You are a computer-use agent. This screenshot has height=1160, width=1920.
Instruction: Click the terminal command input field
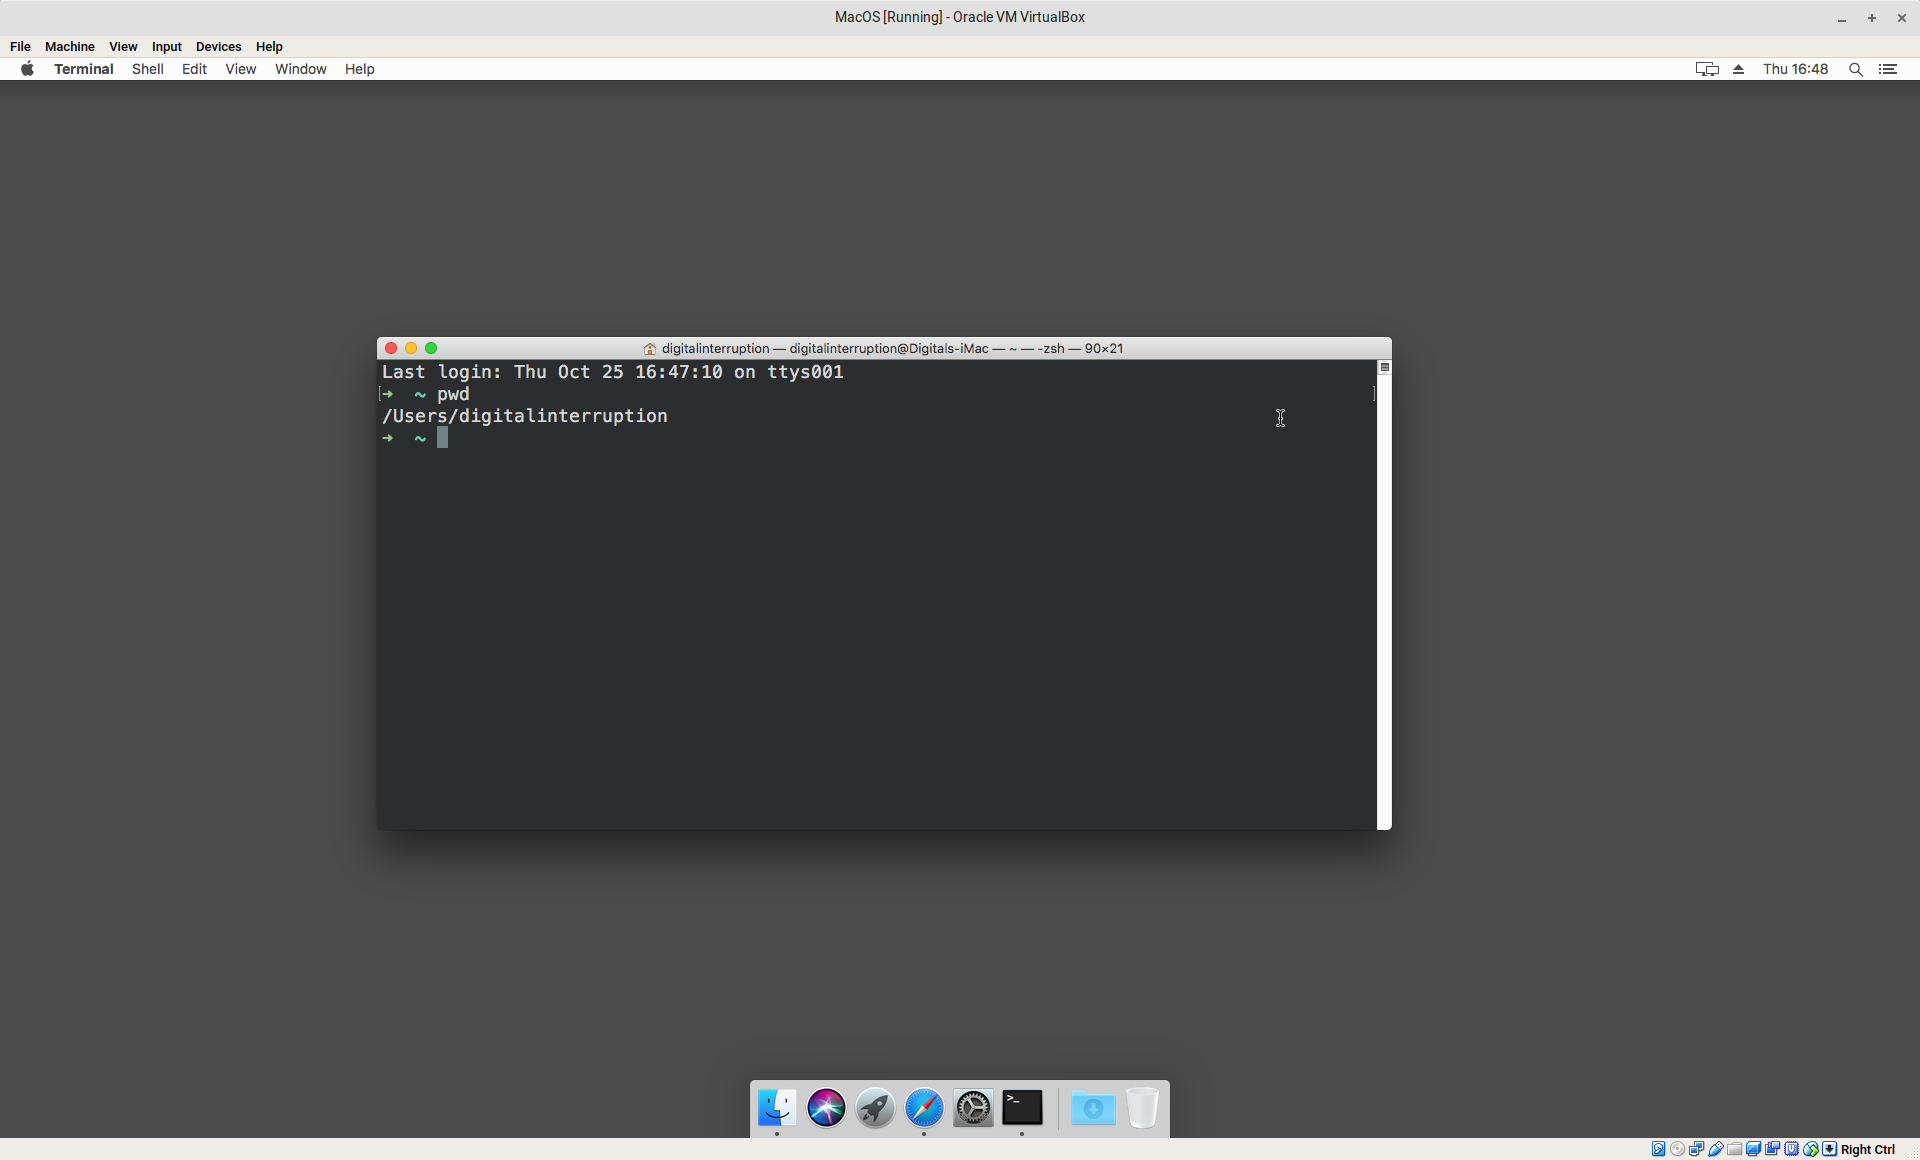(x=442, y=437)
